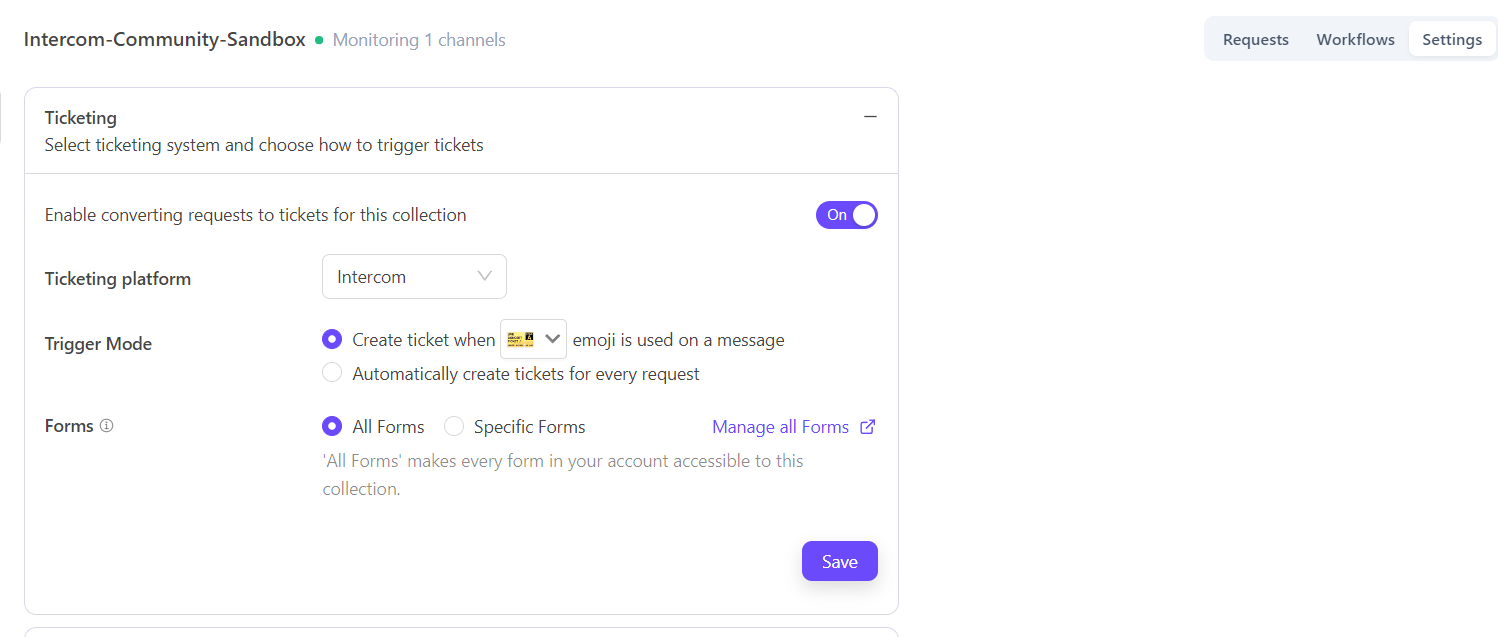Expand the emoji picker chevron arrow
This screenshot has width=1498, height=637.
[x=552, y=339]
